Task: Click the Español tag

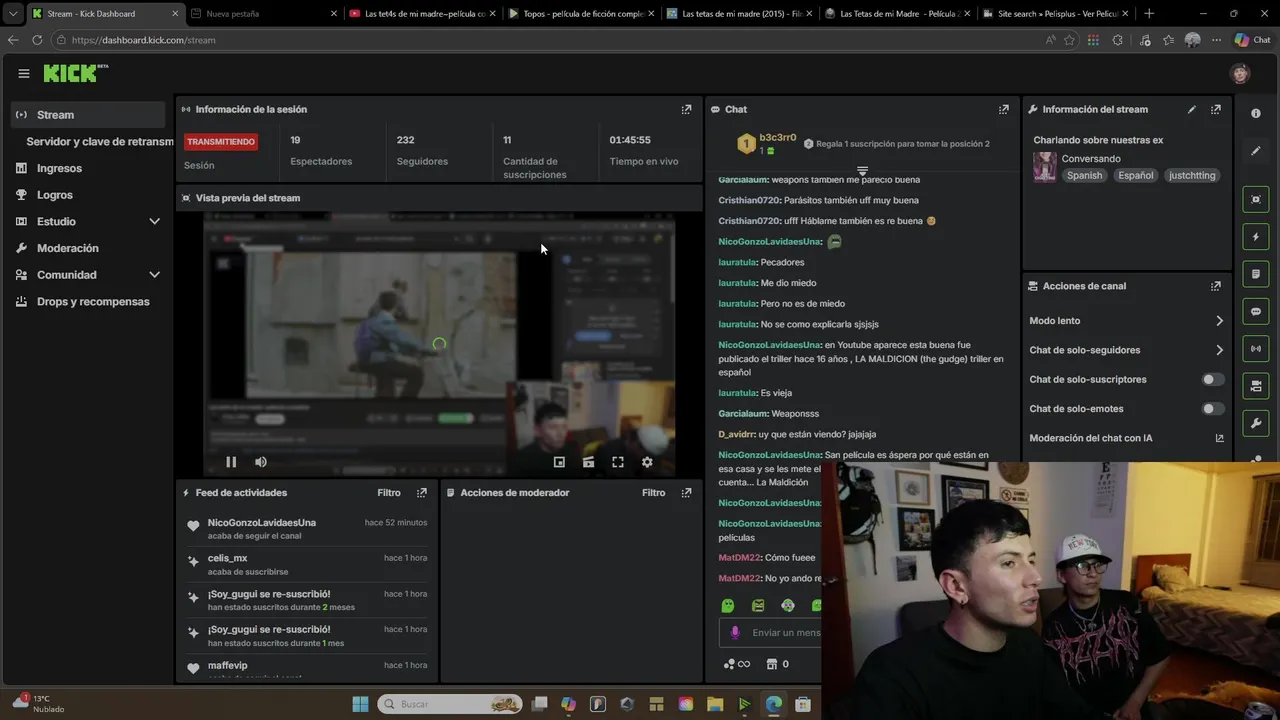Action: pyautogui.click(x=1136, y=175)
